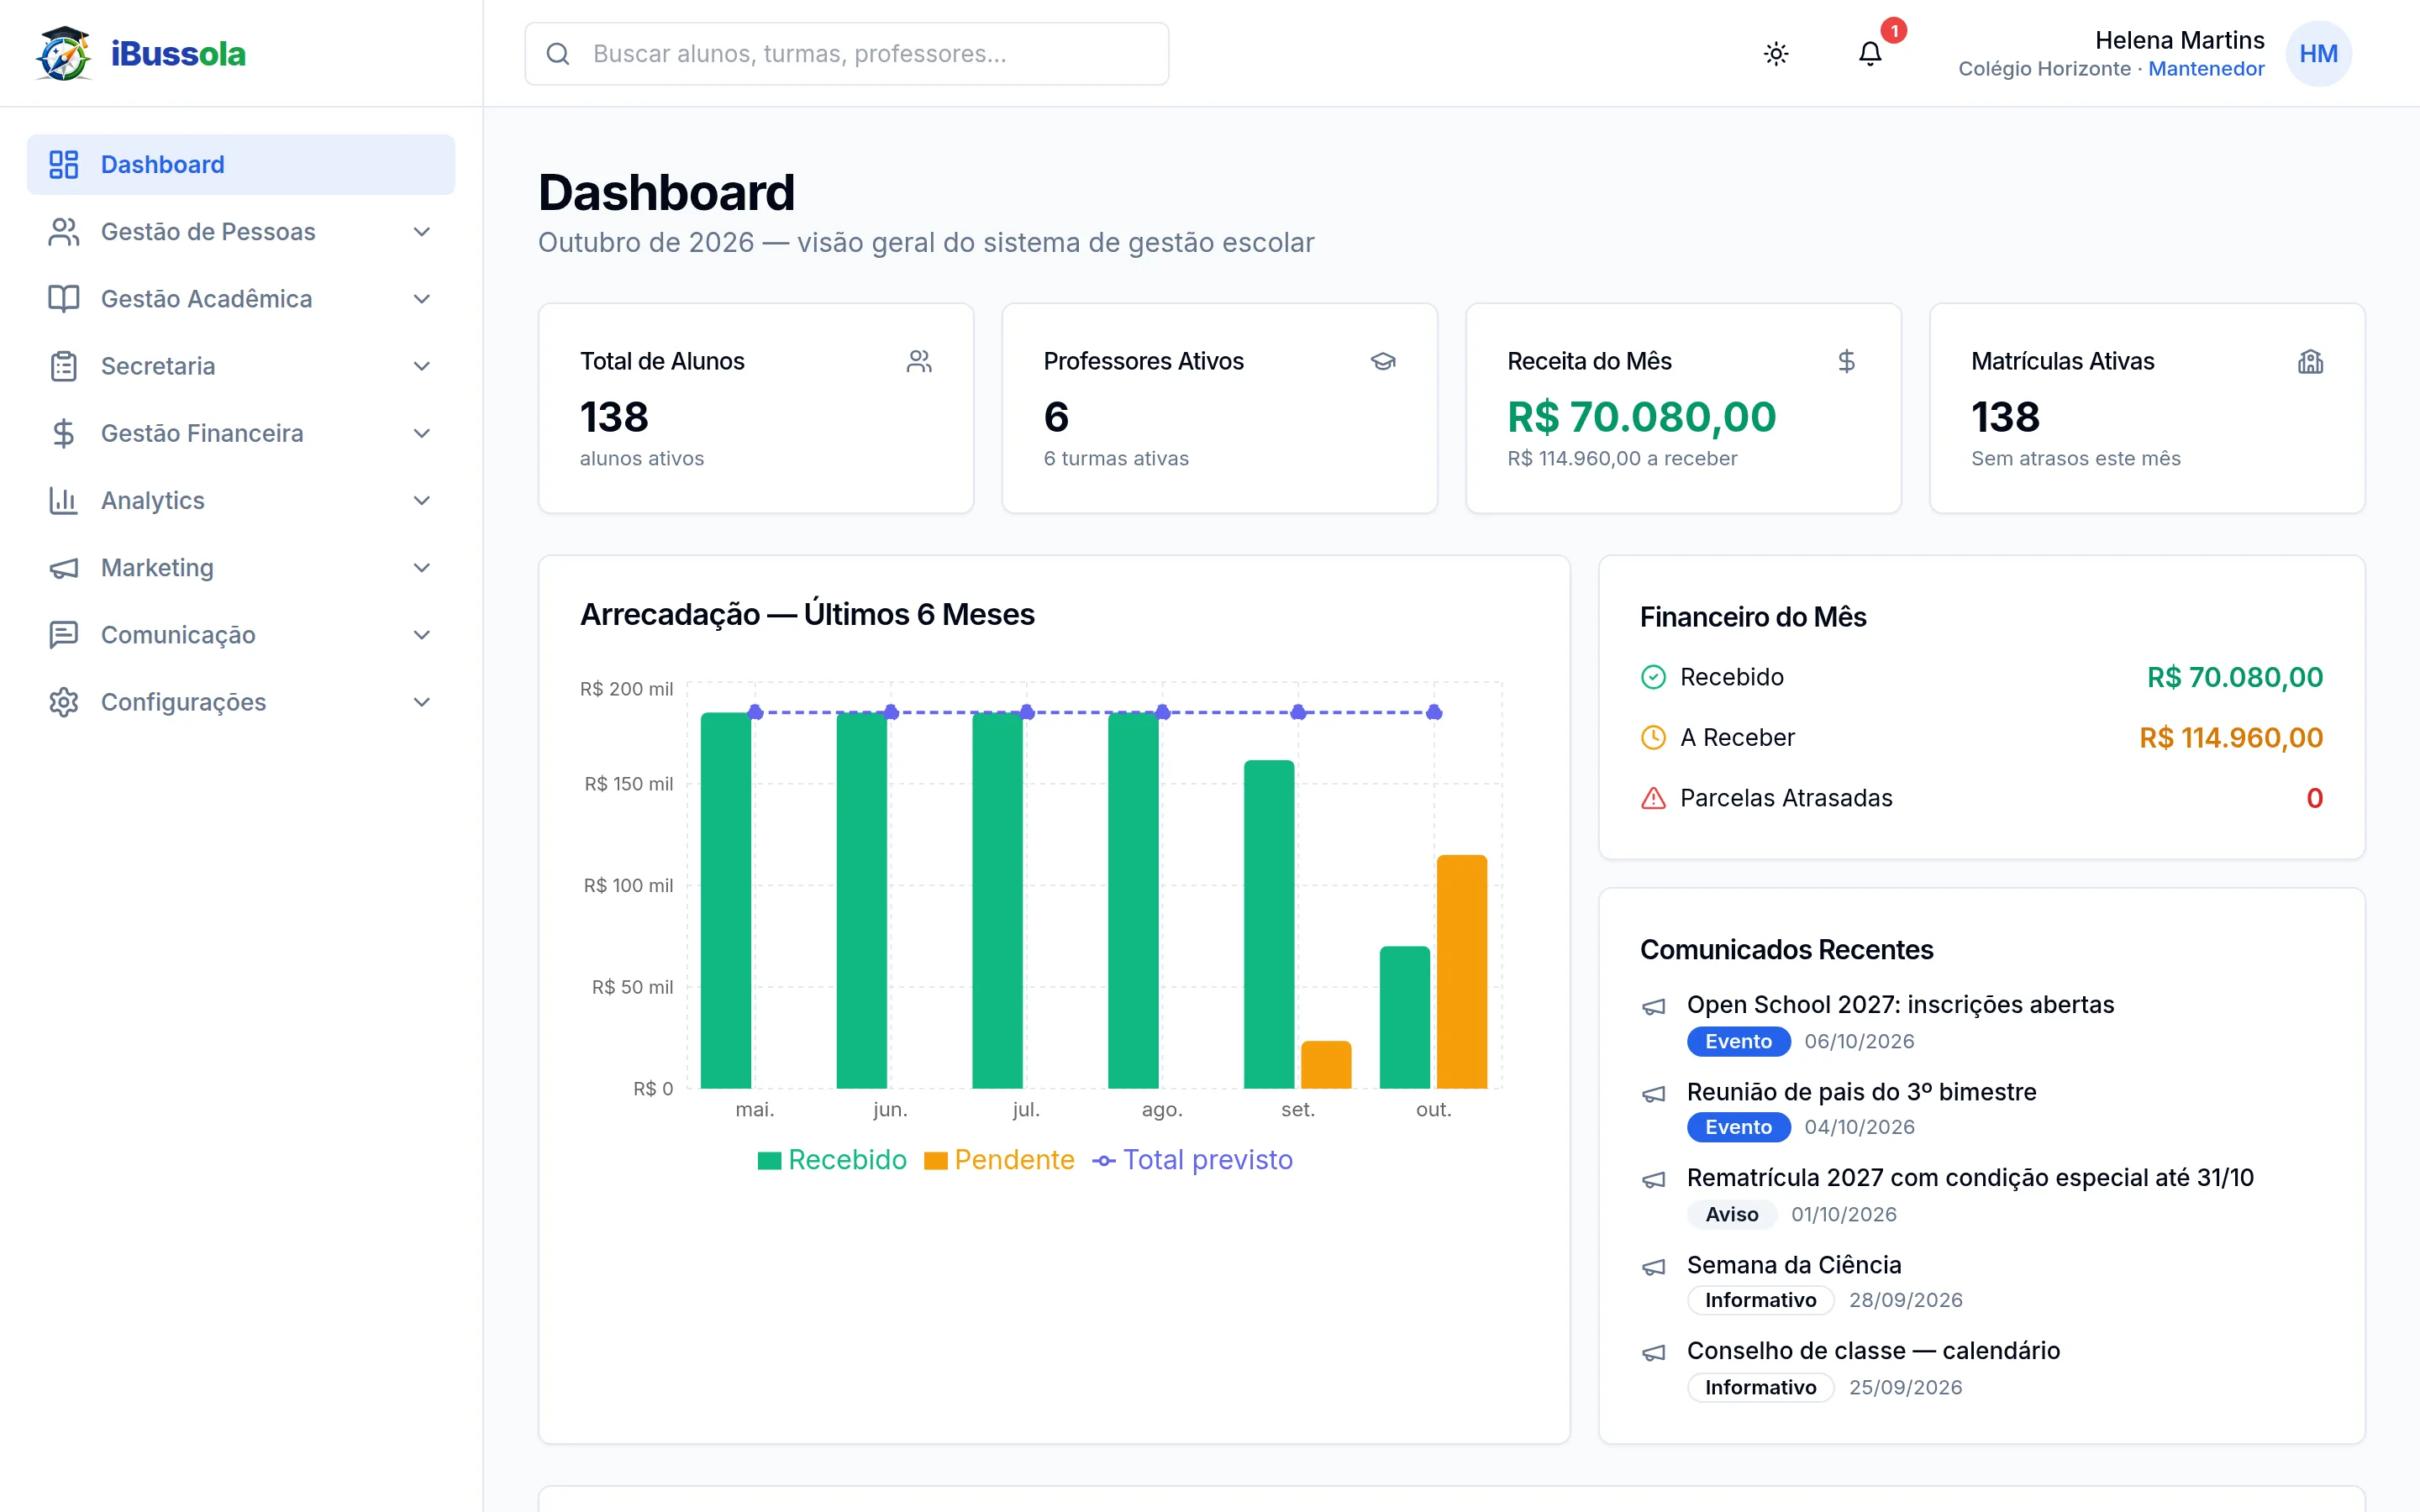
Task: Toggle Pendente series in chart legend
Action: tap(999, 1160)
